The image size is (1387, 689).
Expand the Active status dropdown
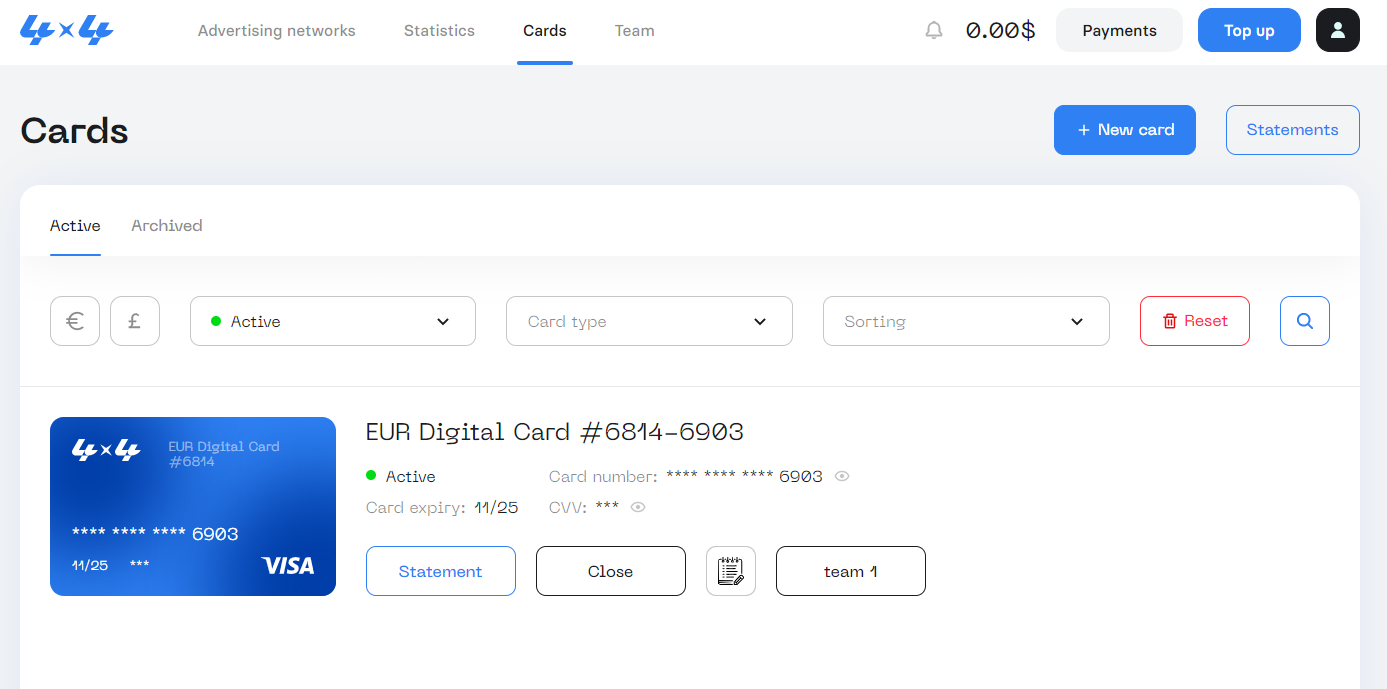point(332,321)
